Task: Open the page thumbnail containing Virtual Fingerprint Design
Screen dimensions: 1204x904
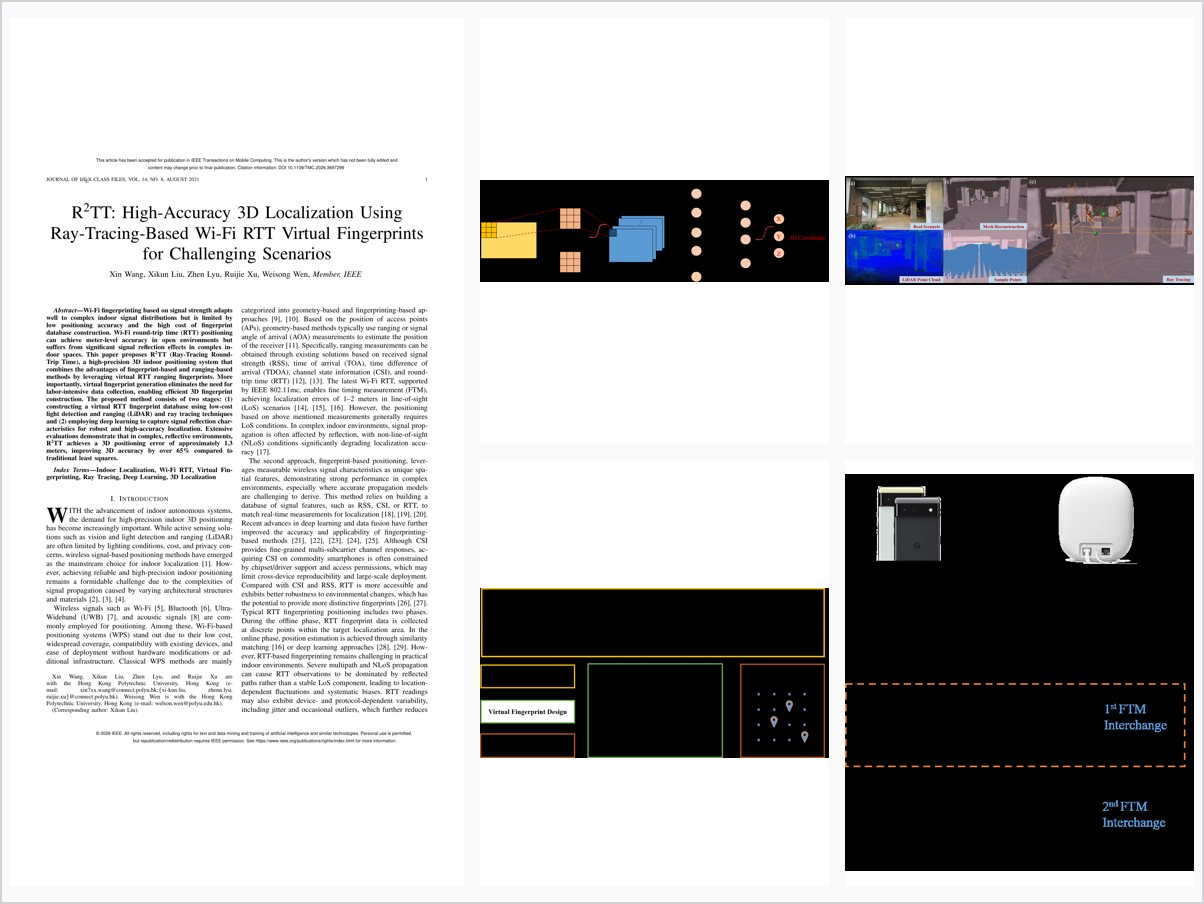Action: click(654, 672)
